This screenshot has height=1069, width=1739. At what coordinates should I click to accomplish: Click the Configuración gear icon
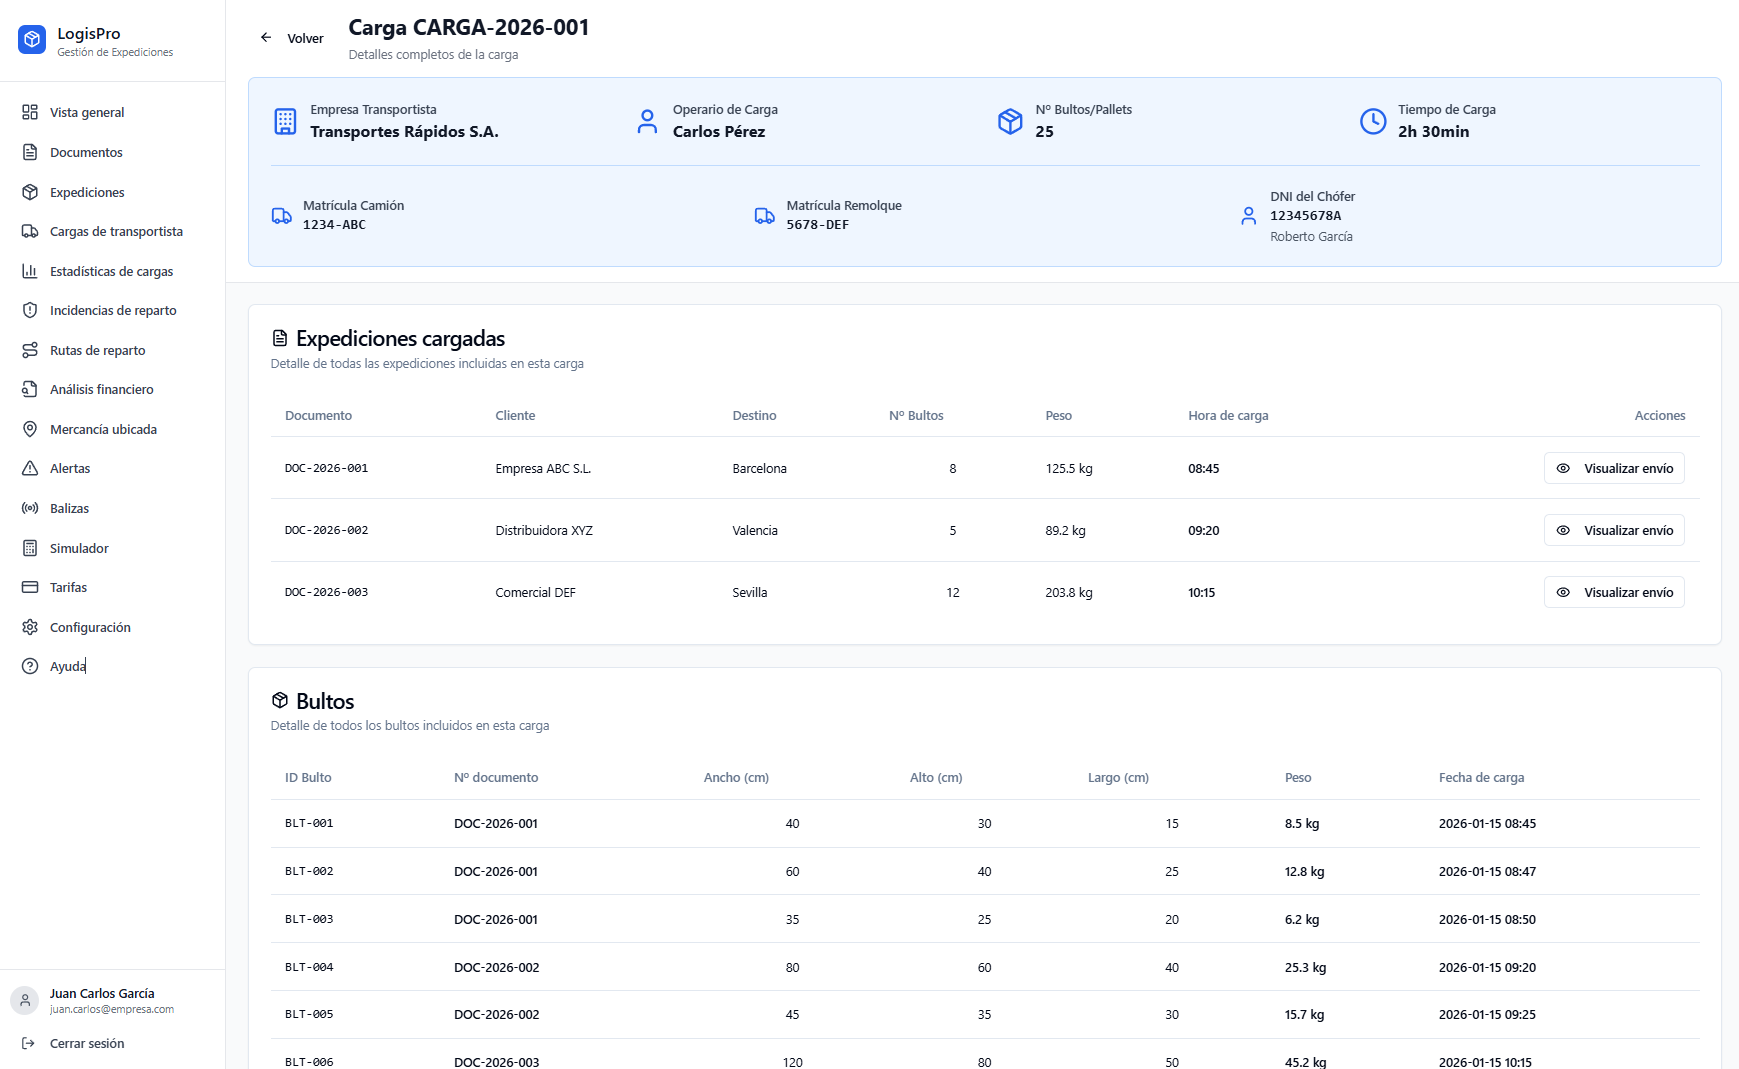point(30,628)
